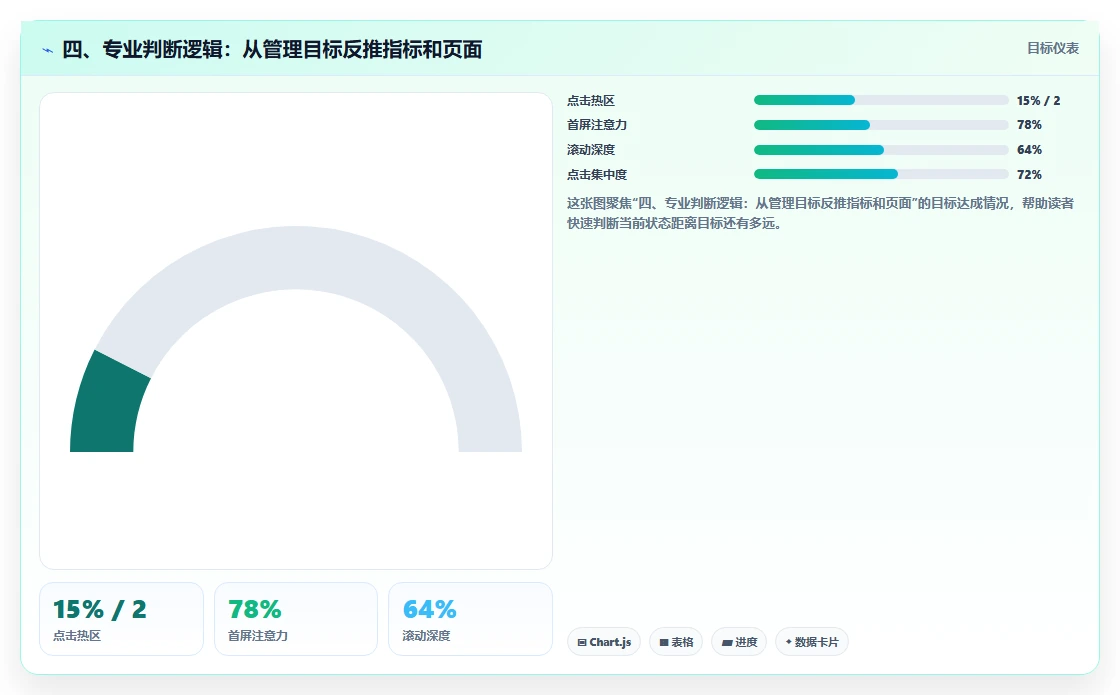Click the lightning icon beside the header title
The width and height of the screenshot is (1120, 695).
pyautogui.click(x=48, y=50)
